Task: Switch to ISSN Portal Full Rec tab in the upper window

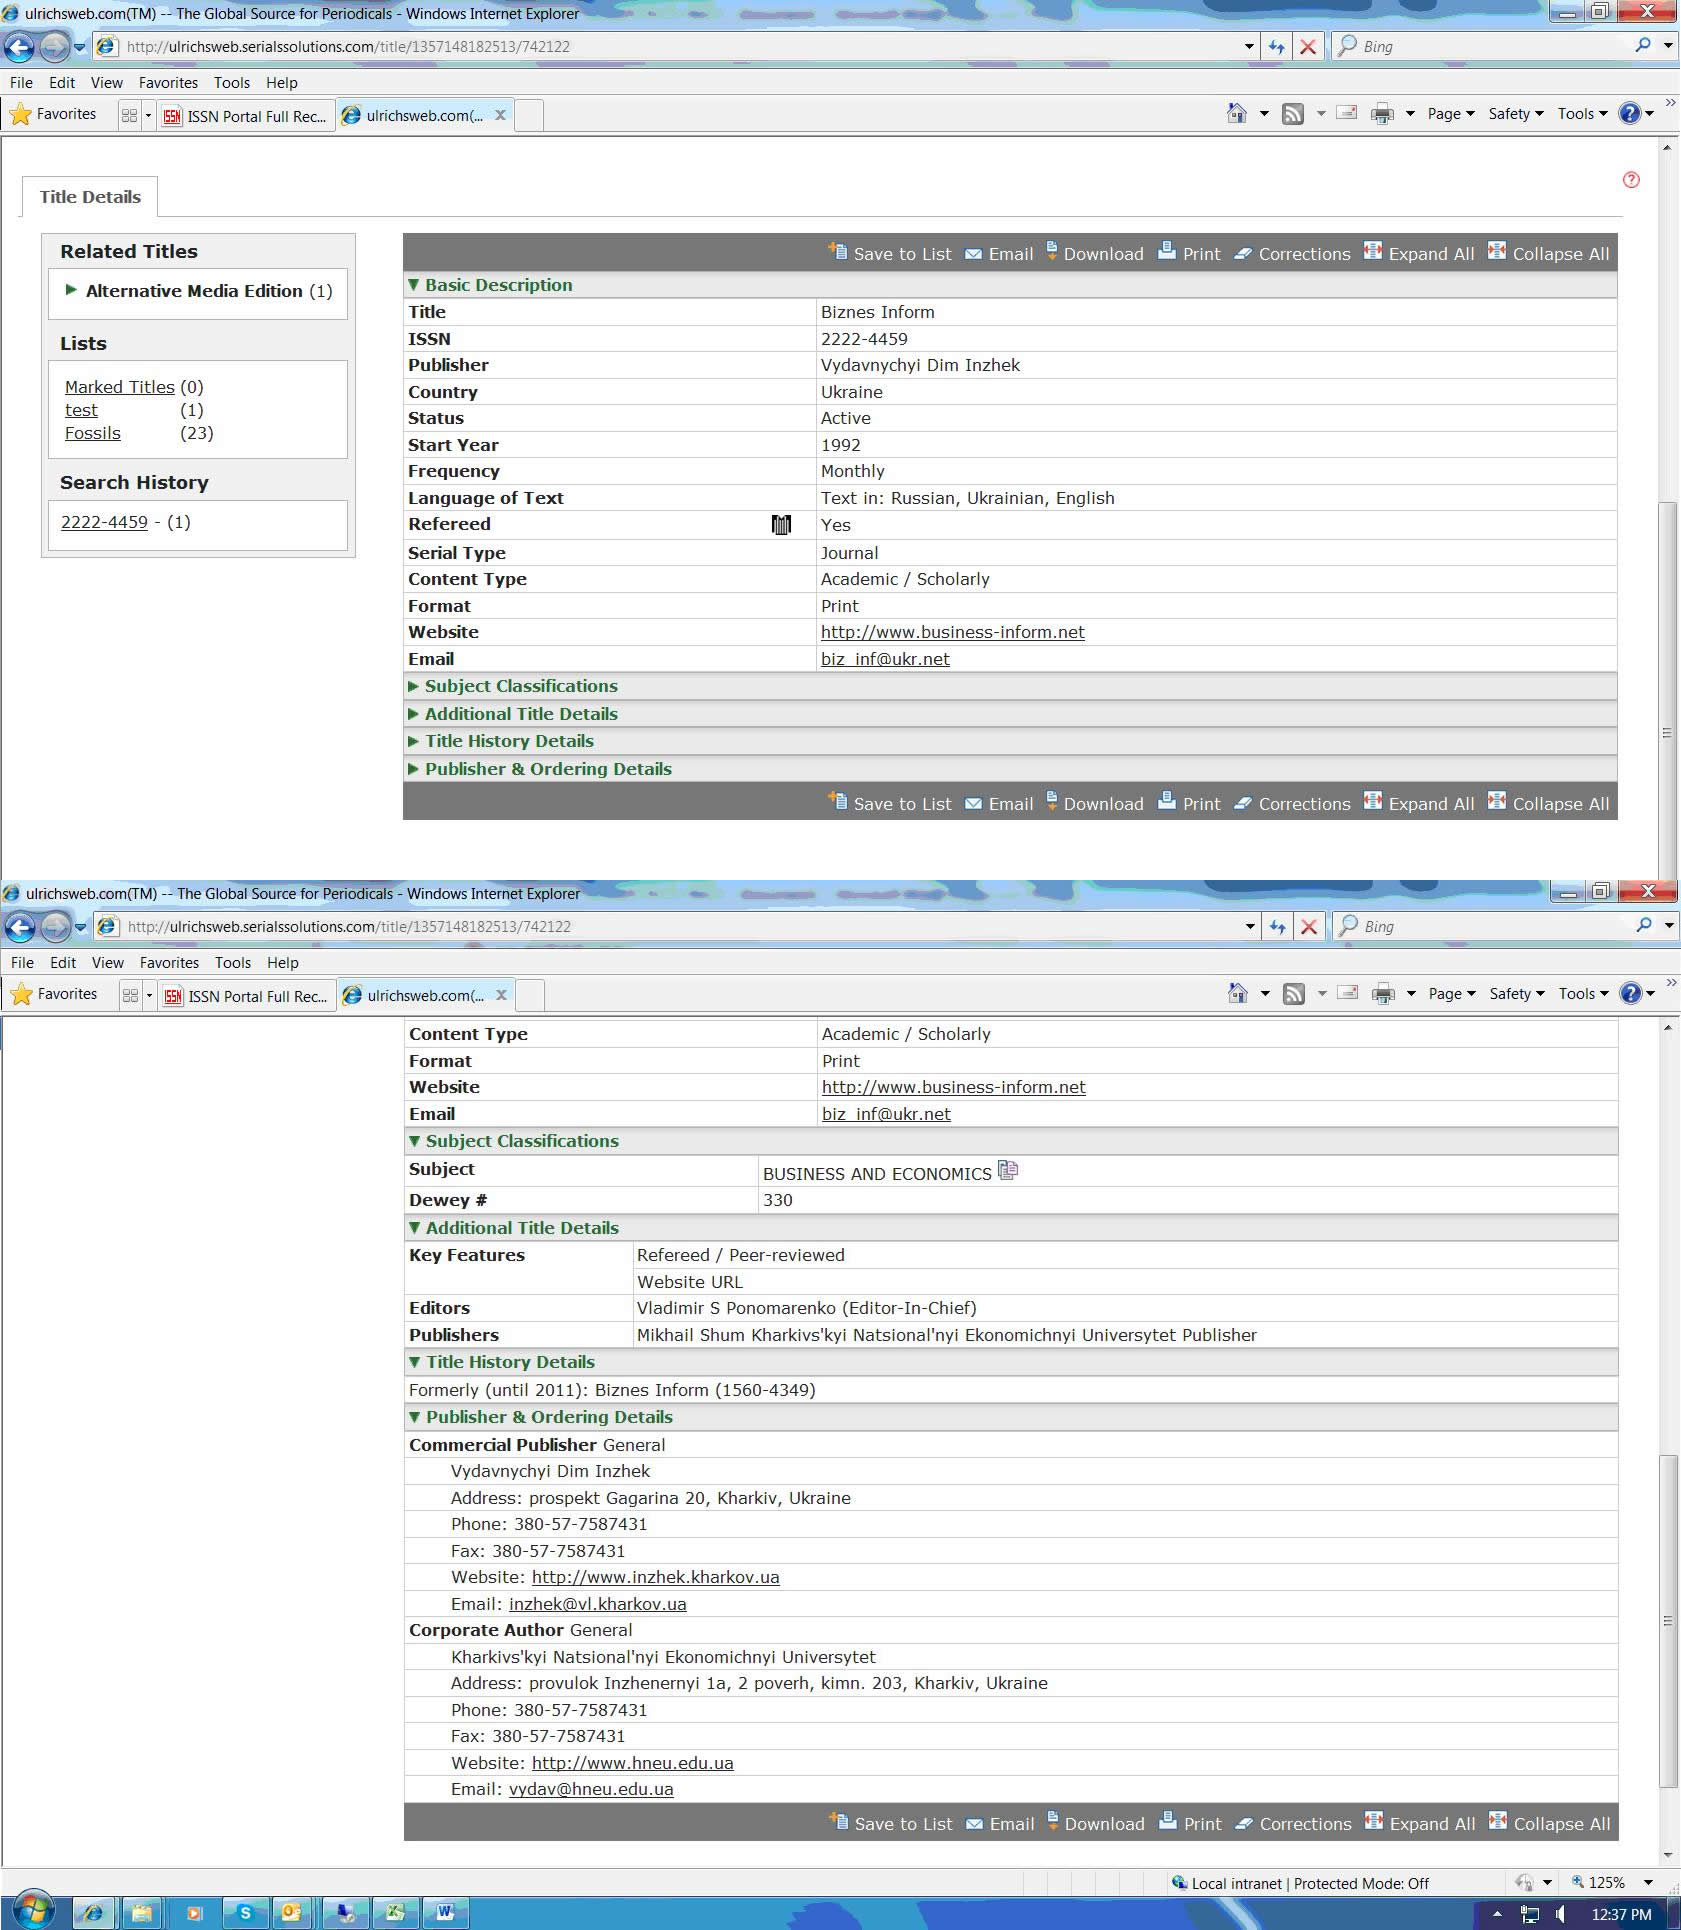Action: coord(245,116)
